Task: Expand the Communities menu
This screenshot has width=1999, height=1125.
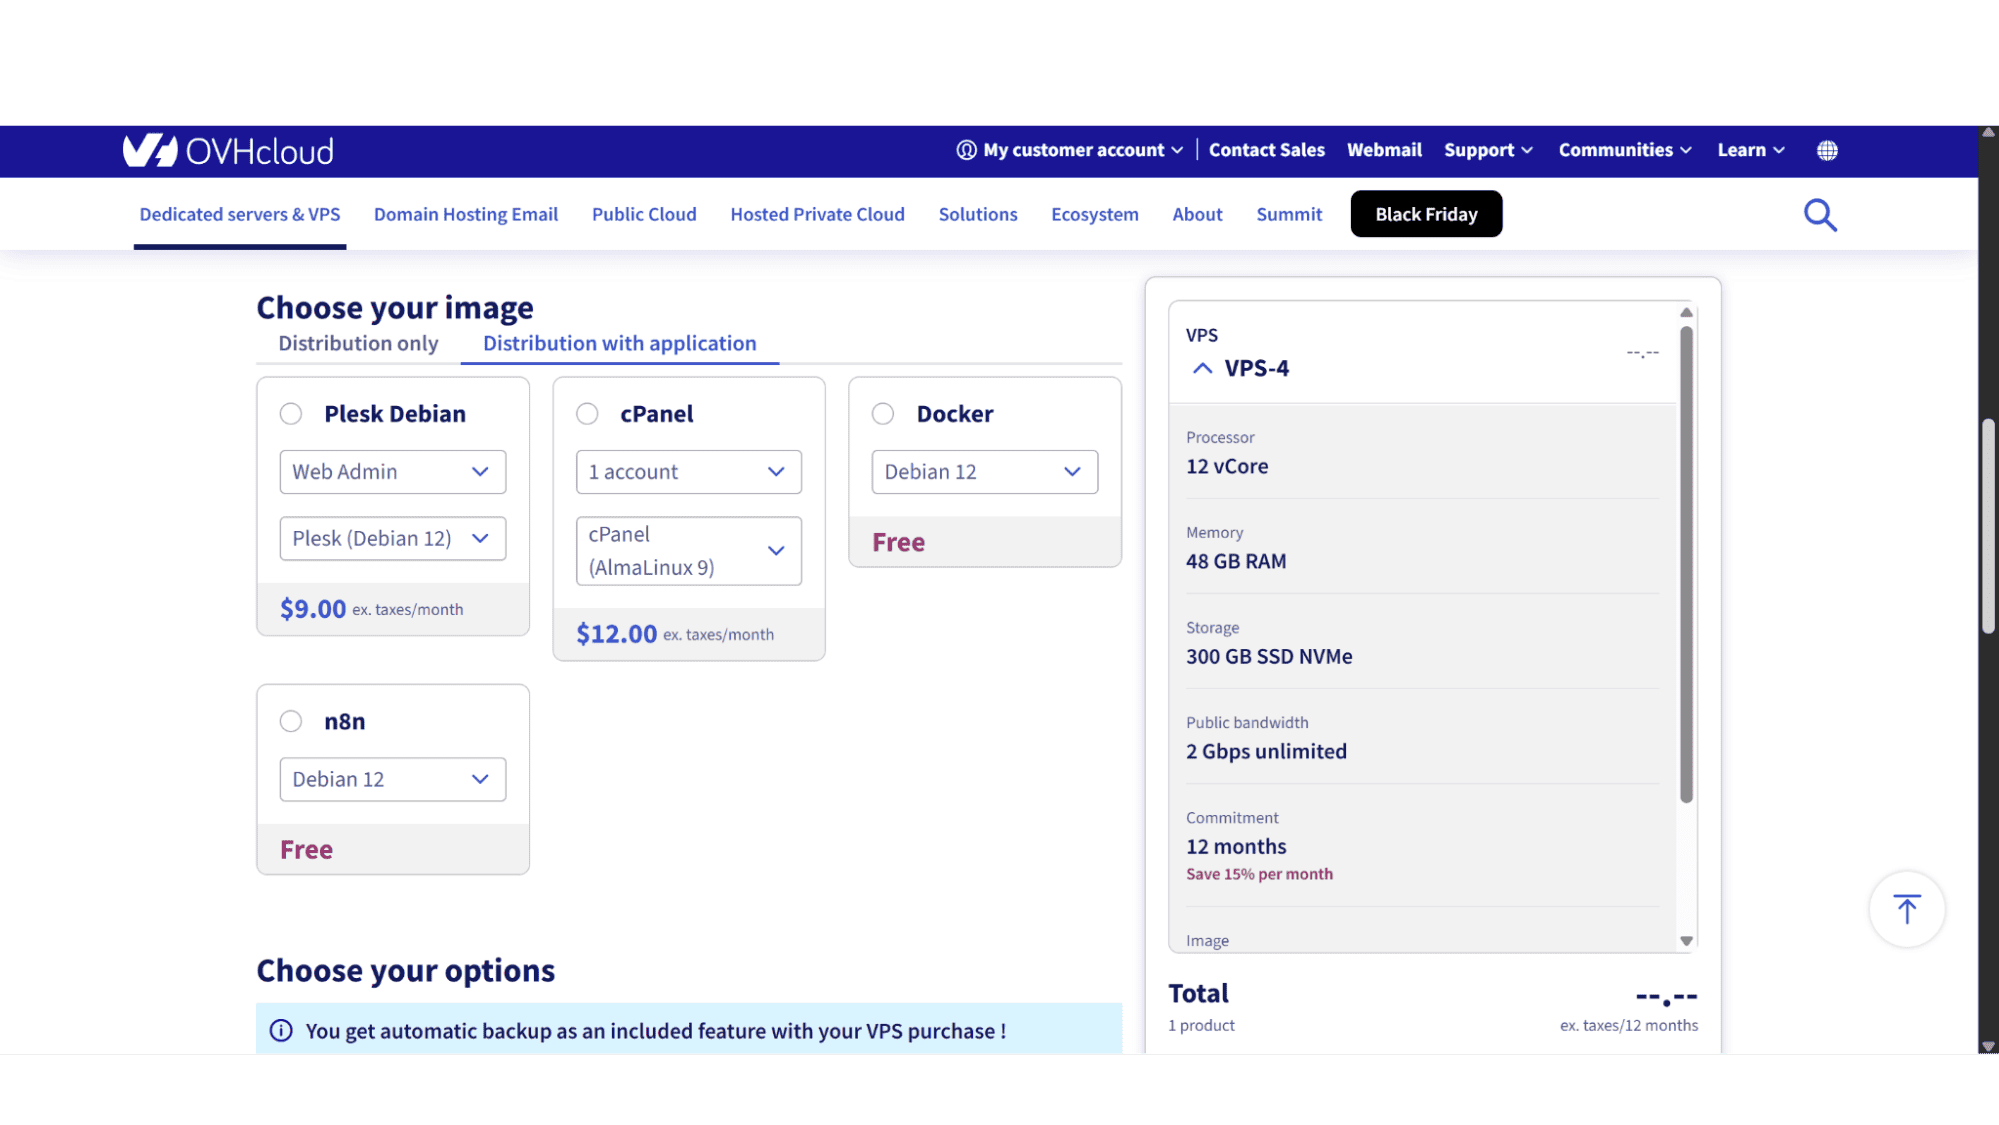Action: [x=1625, y=150]
